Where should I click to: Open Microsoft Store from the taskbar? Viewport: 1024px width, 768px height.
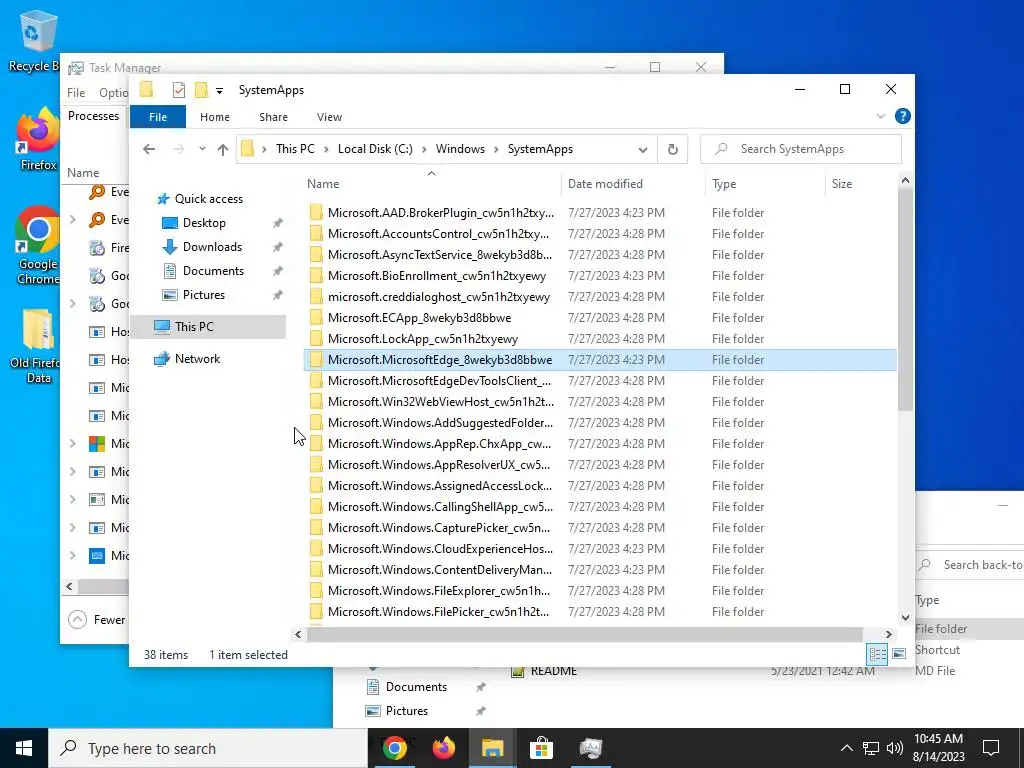click(541, 748)
